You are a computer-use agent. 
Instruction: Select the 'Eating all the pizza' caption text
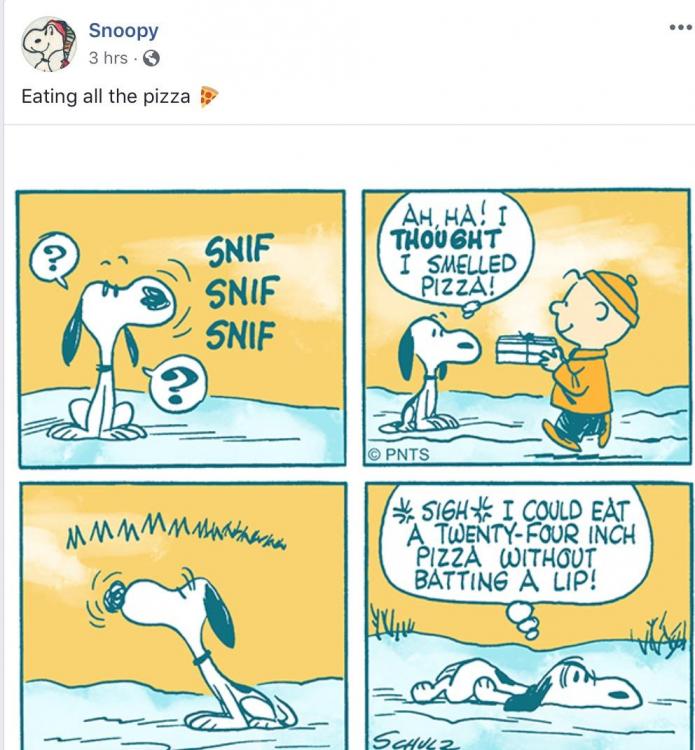coord(106,96)
